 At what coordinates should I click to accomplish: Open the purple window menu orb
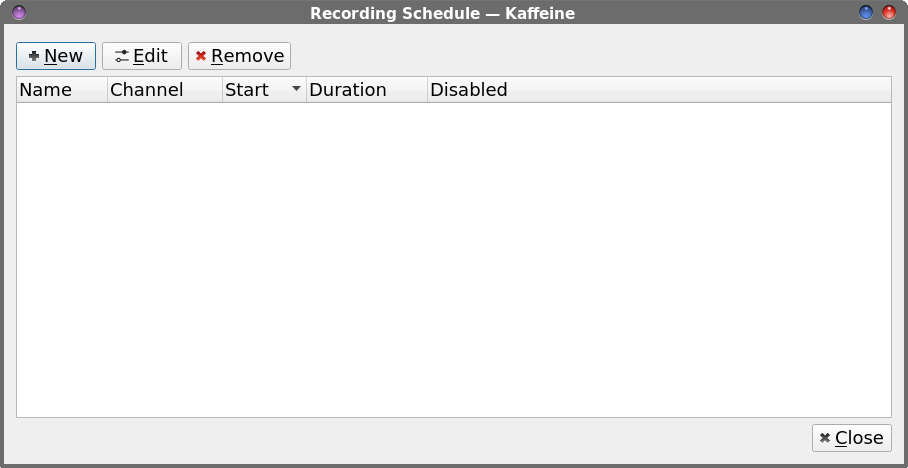pos(19,12)
